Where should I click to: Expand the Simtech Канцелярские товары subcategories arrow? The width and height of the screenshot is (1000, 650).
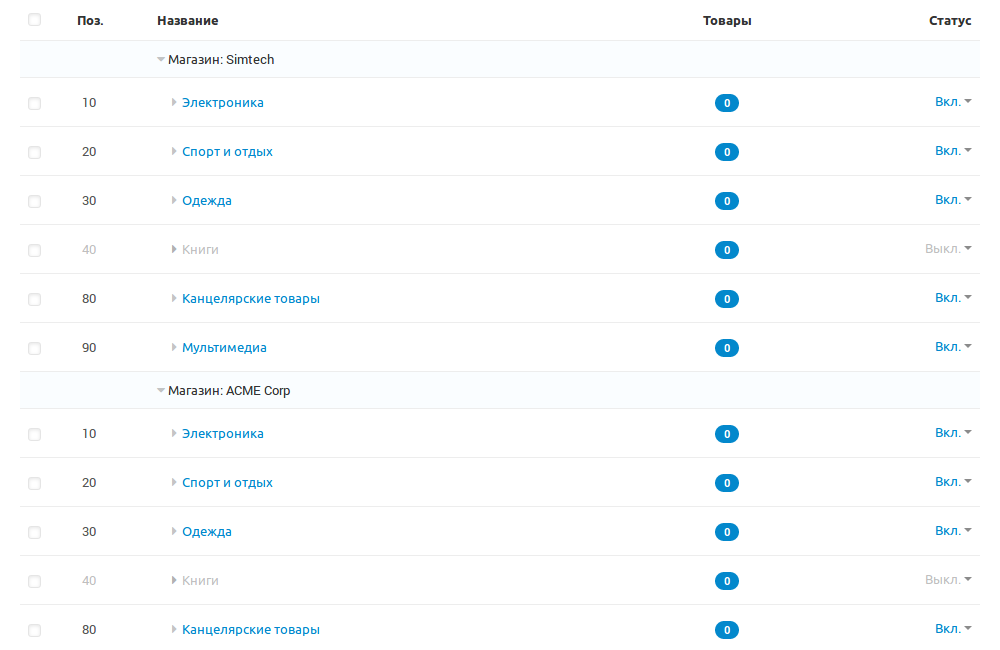pyautogui.click(x=174, y=299)
